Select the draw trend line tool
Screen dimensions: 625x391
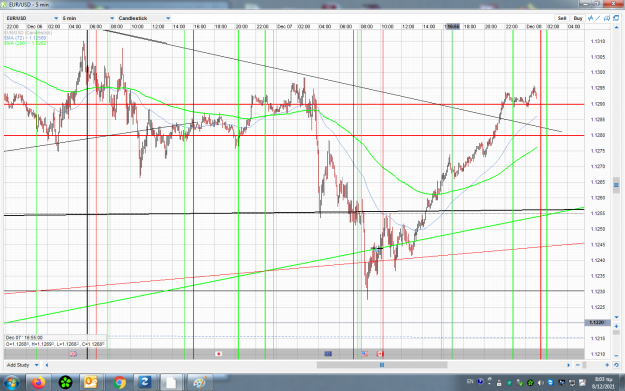598,18
